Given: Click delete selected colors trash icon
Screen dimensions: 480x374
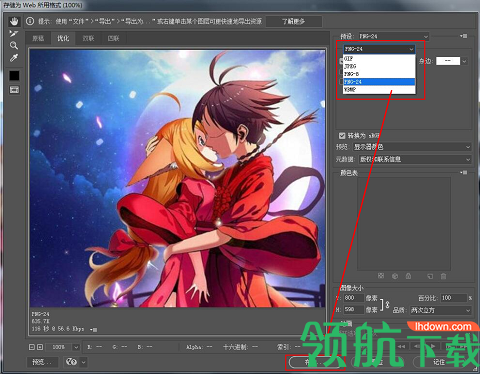Looking at the screenshot, I should [443, 276].
